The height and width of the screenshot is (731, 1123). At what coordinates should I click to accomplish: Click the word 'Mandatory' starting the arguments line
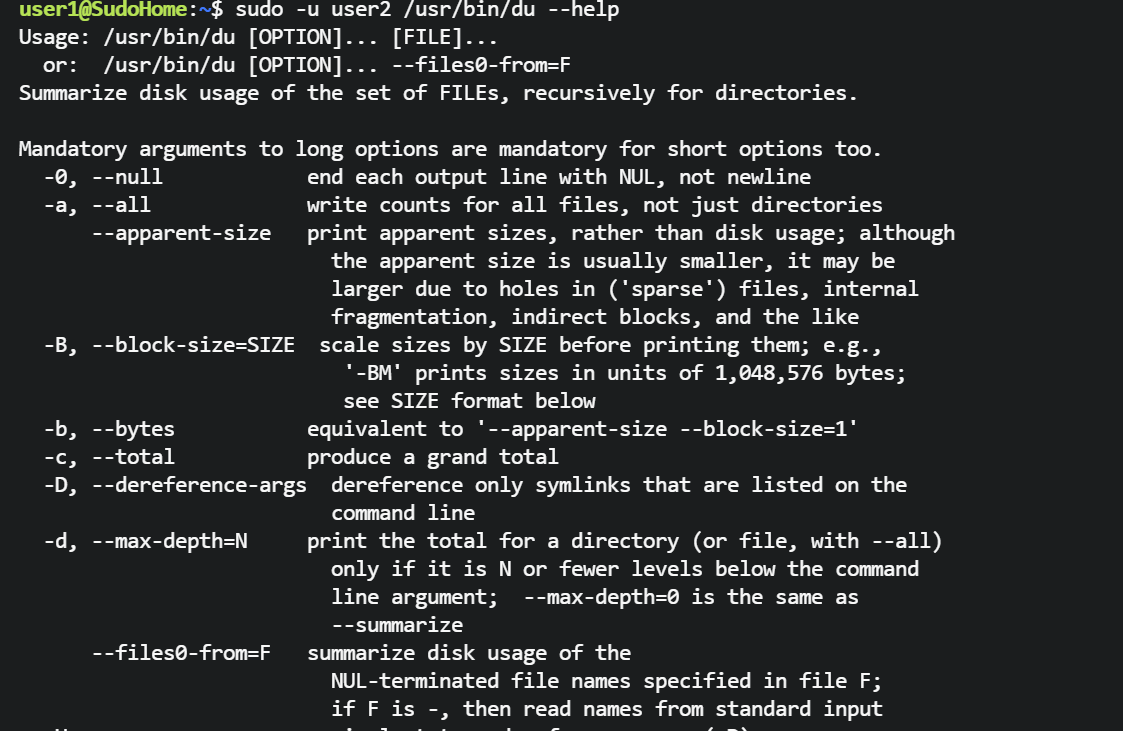(x=72, y=150)
